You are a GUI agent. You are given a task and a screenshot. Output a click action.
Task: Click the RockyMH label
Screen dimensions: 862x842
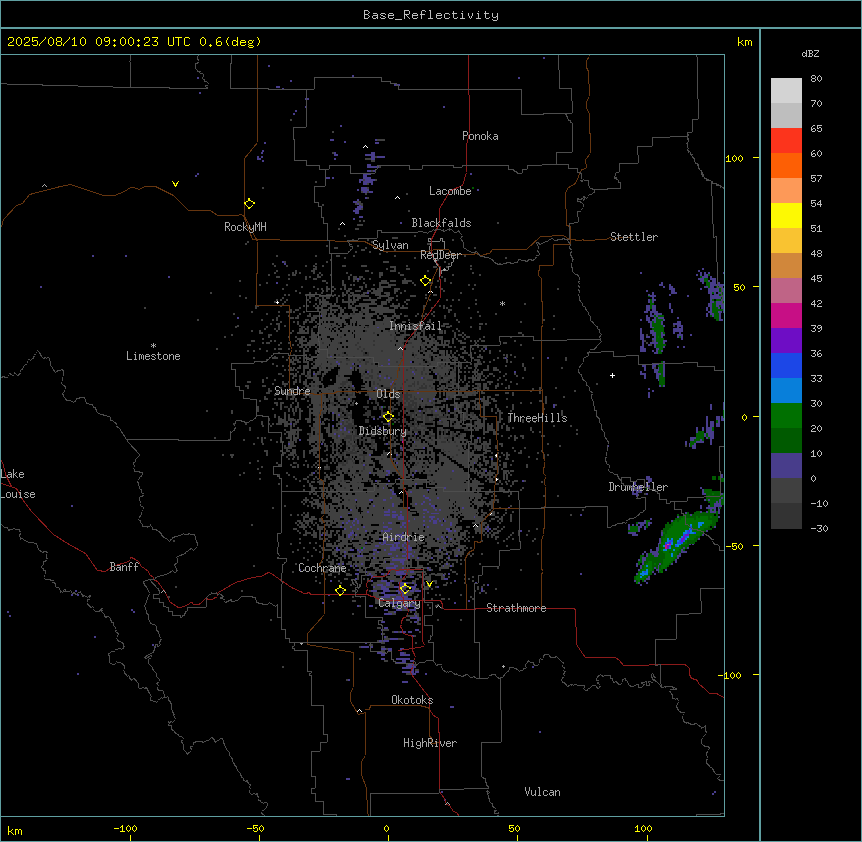(x=245, y=227)
